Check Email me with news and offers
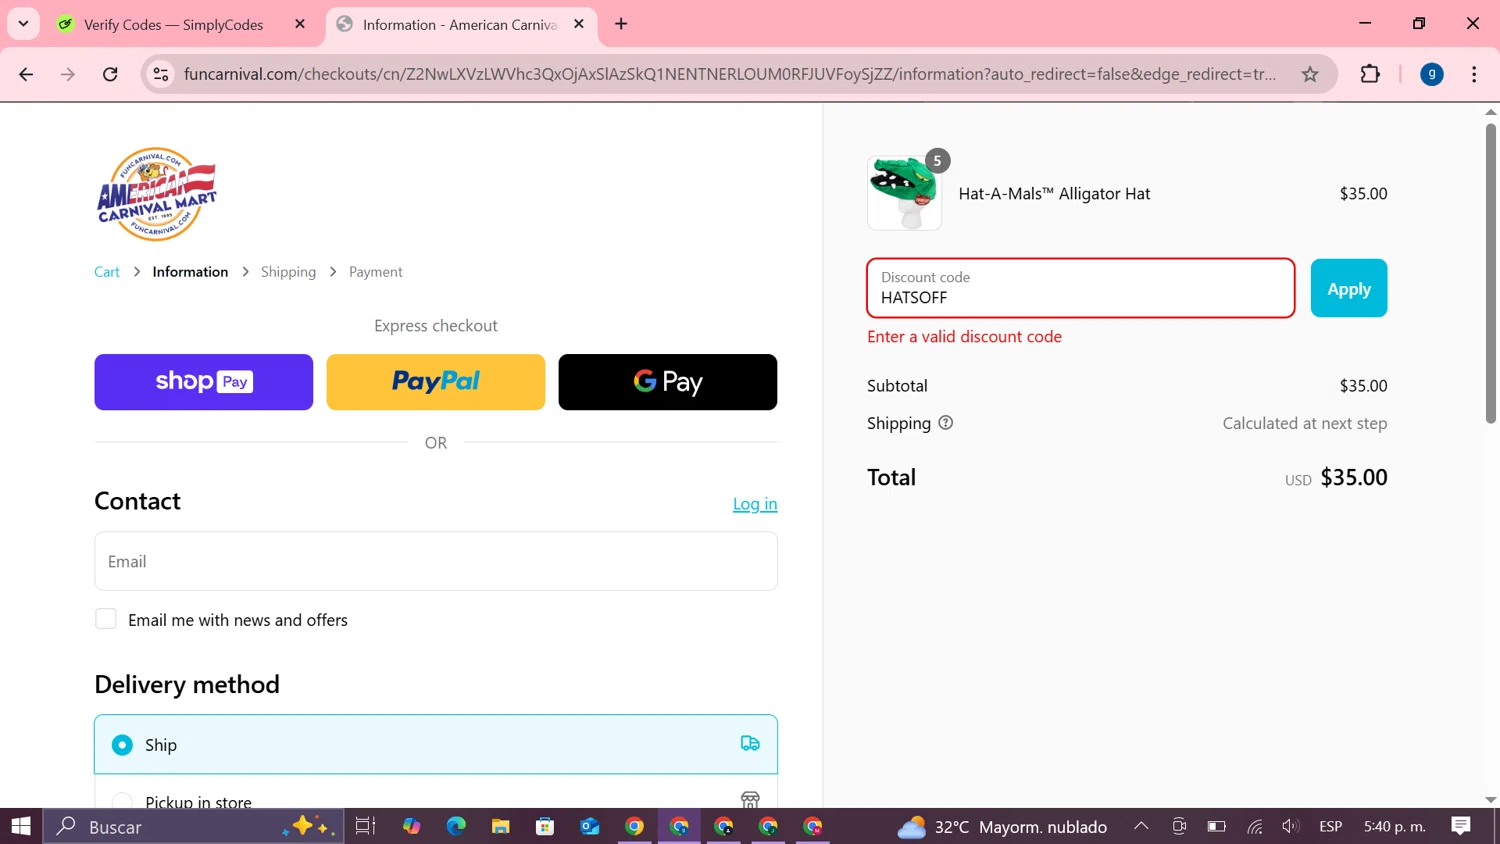The image size is (1500, 844). 106,619
